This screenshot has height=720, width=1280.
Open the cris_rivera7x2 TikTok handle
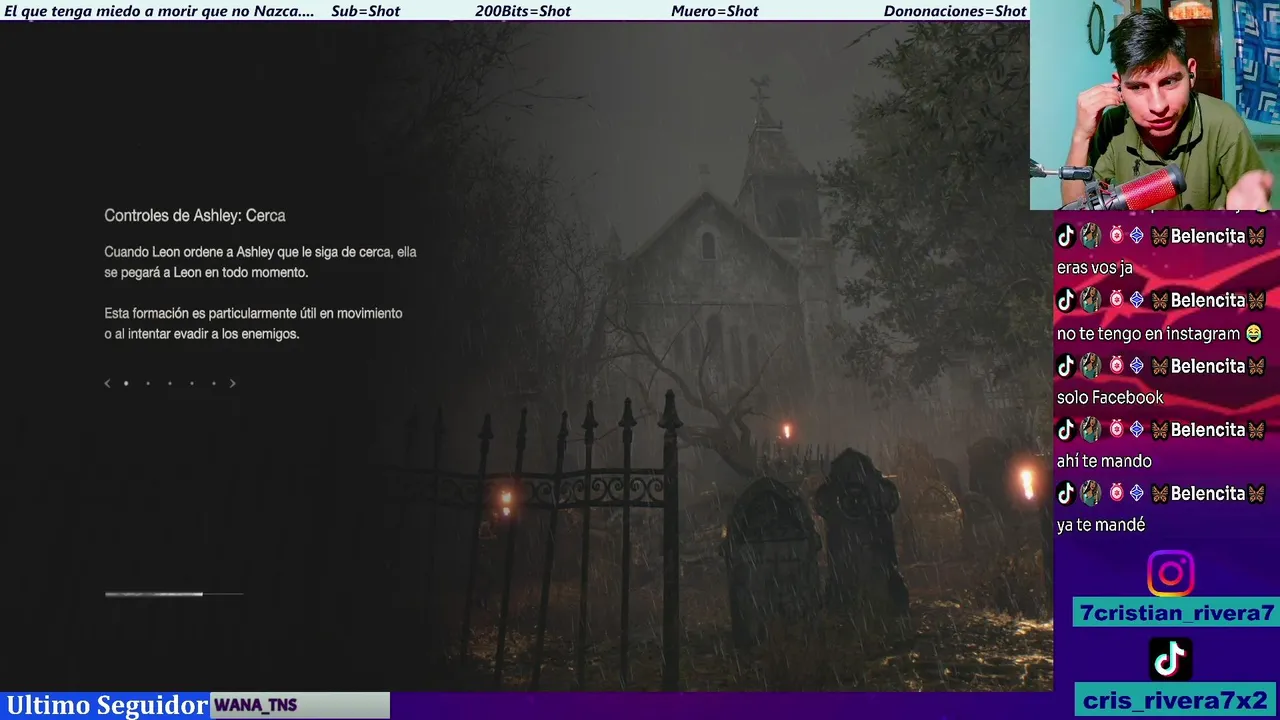1176,700
